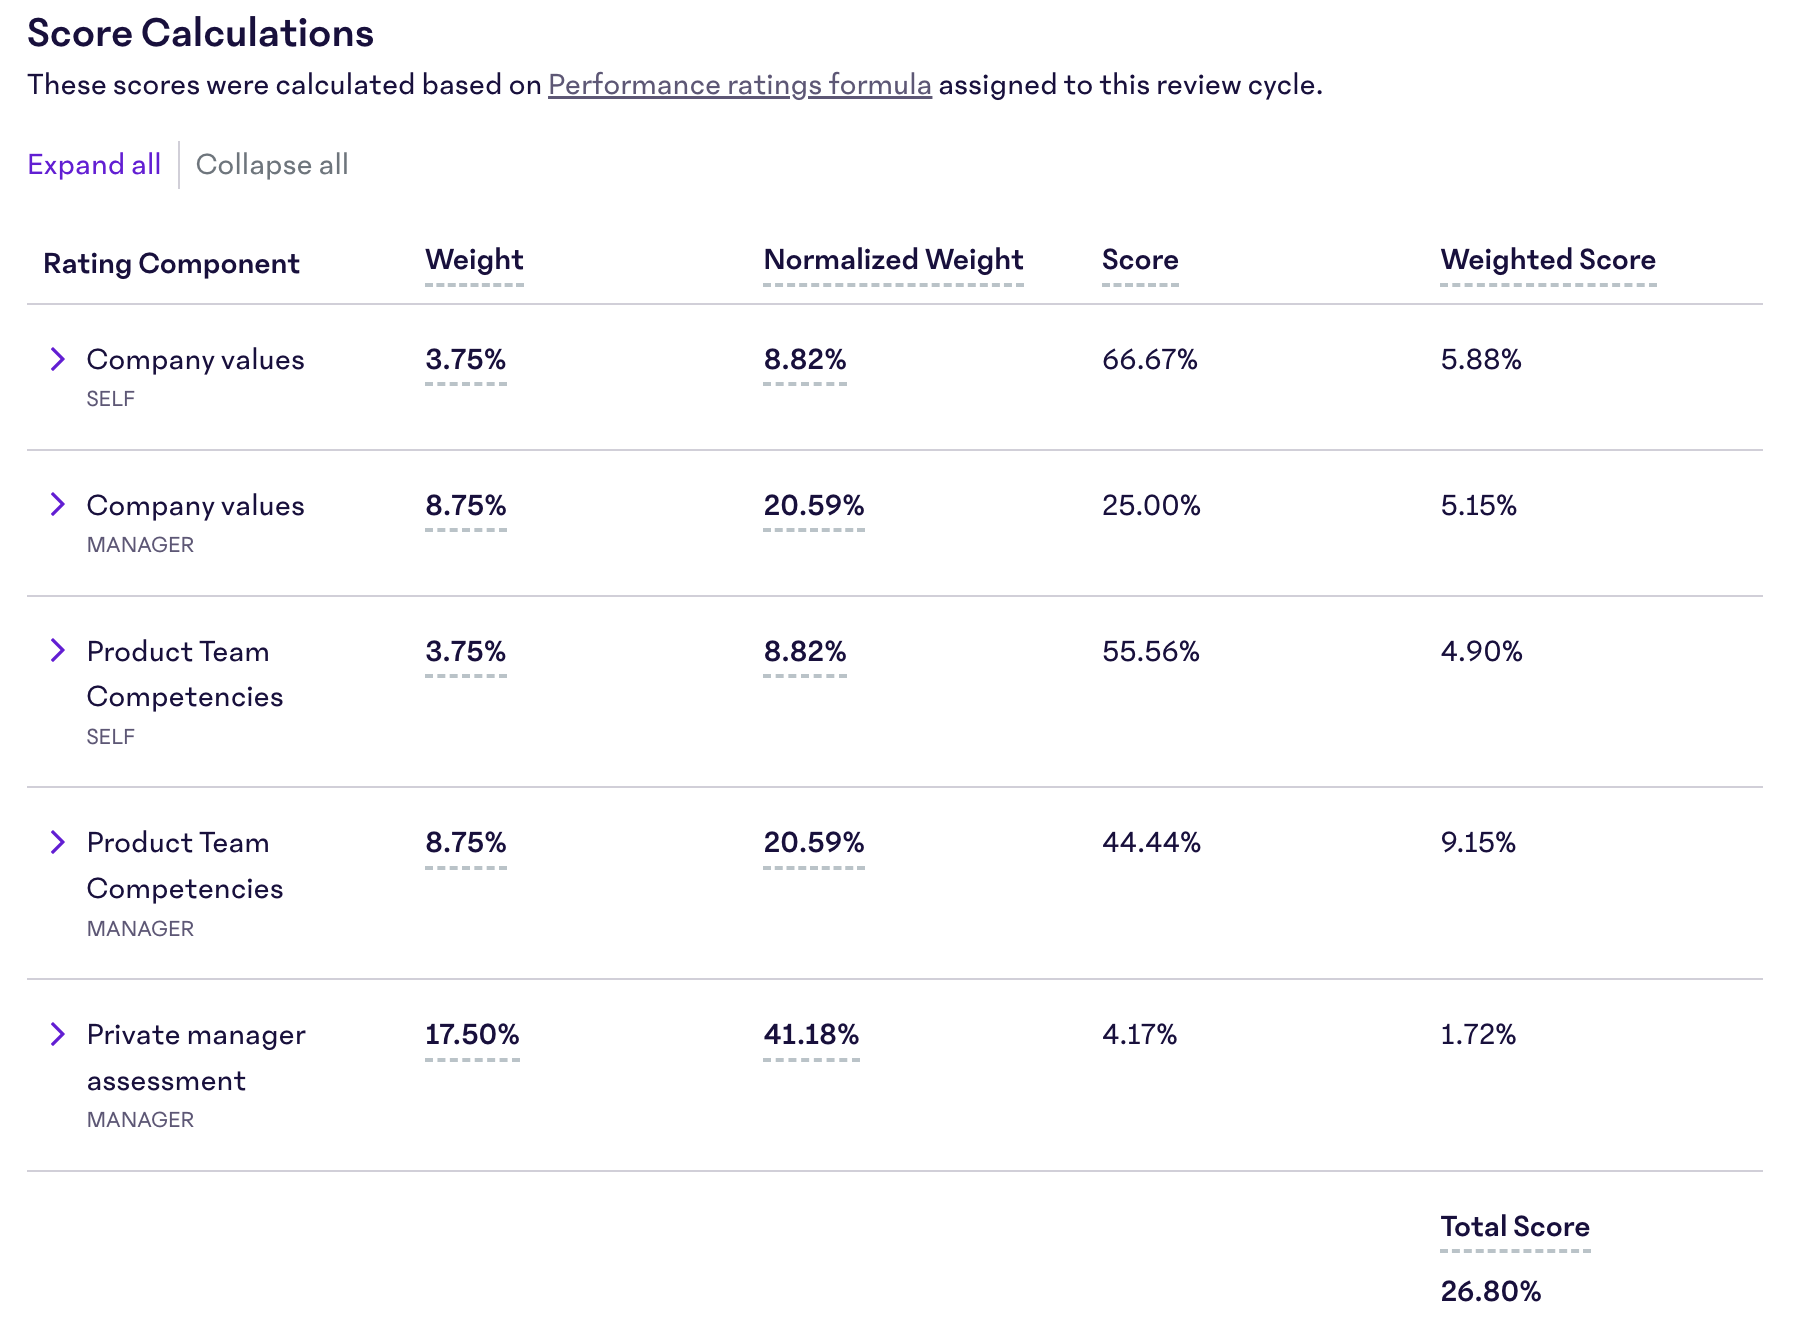Click the Score column header
Screen dimensions: 1800x1328
tap(1140, 260)
